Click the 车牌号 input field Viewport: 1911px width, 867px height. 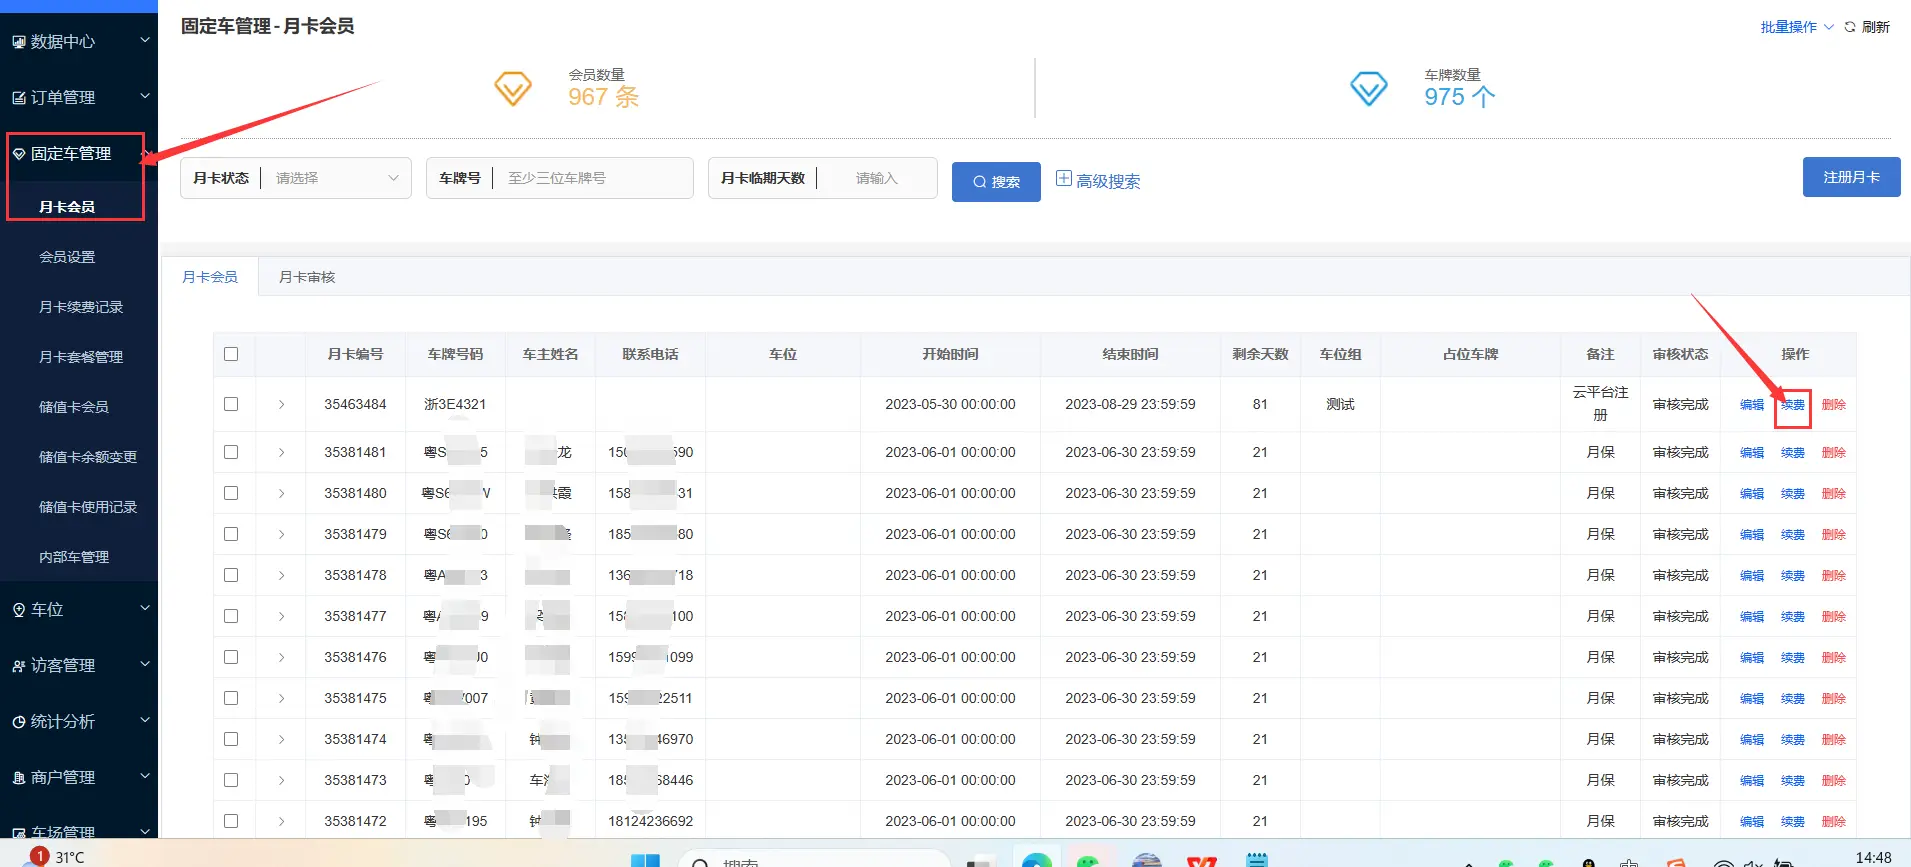(592, 178)
